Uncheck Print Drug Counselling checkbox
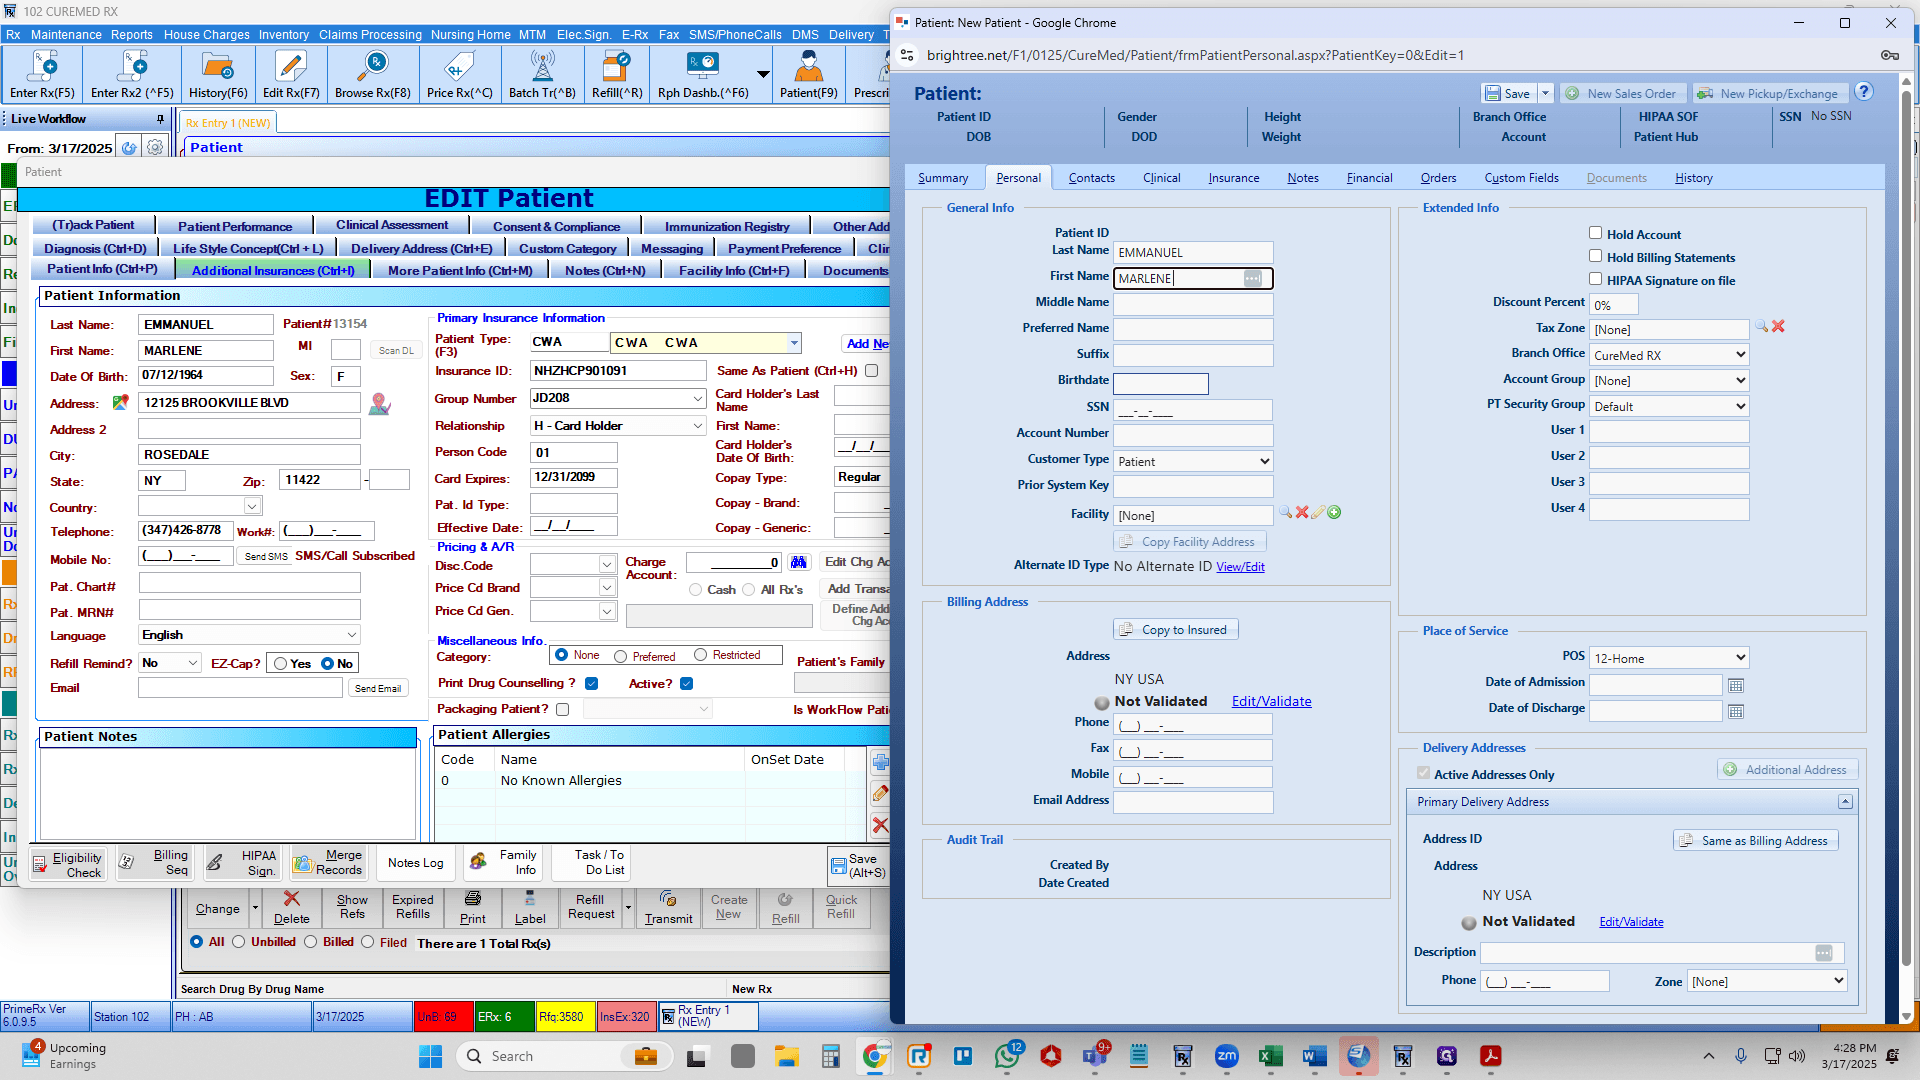Viewport: 1920px width, 1080px height. pos(591,684)
